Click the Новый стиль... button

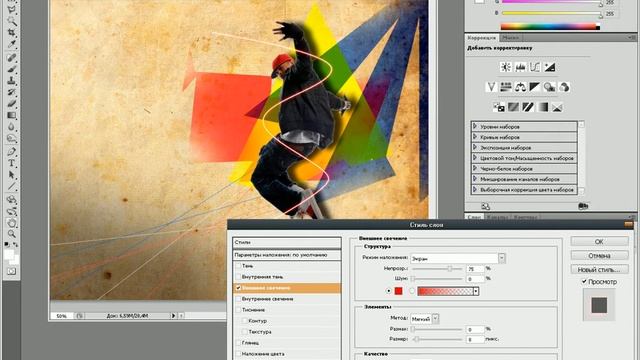599,269
